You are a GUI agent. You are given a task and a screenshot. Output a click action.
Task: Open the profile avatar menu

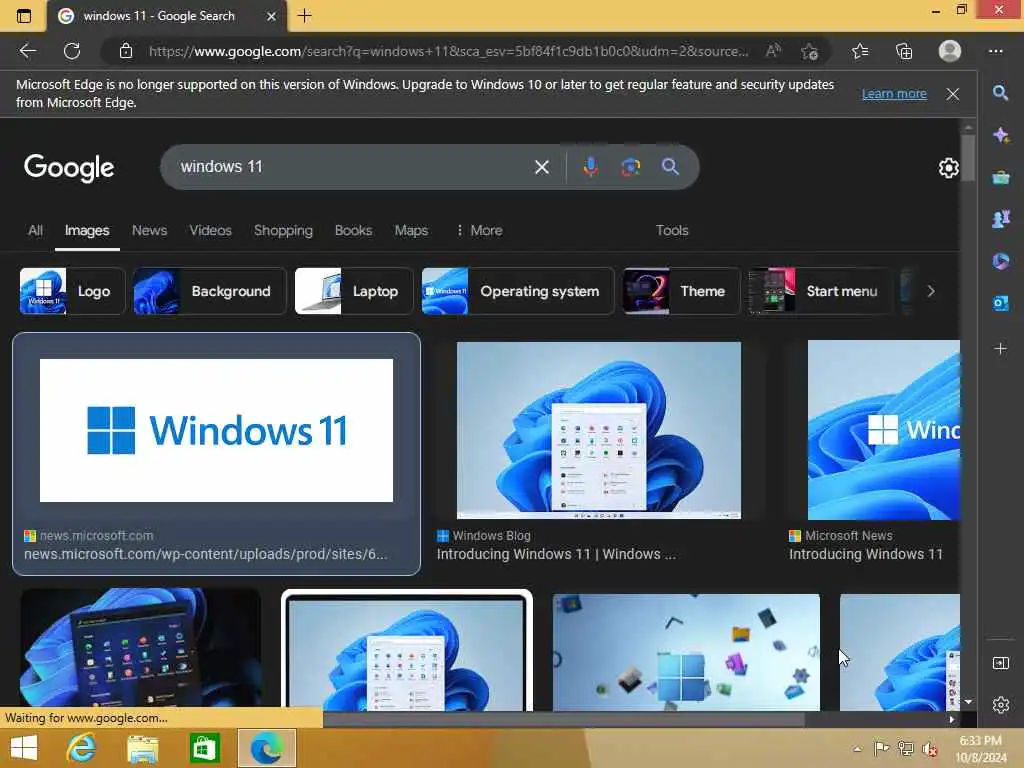(x=950, y=51)
